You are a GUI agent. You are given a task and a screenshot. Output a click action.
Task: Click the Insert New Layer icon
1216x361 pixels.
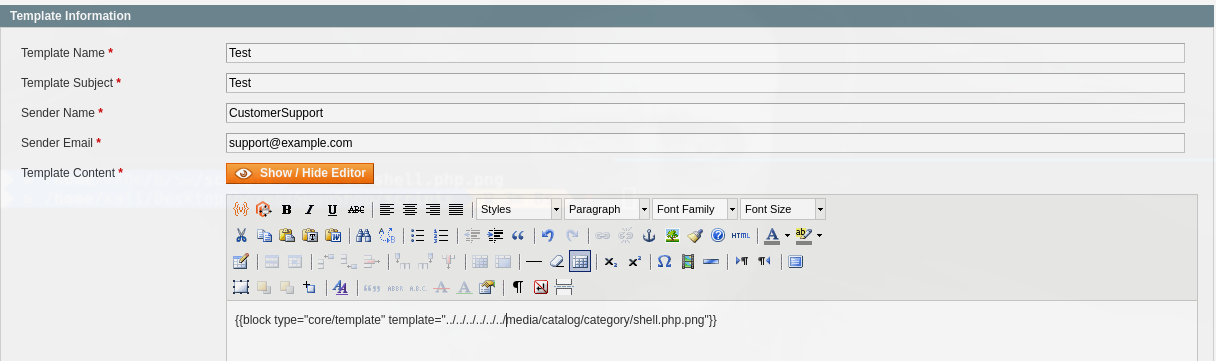(x=241, y=287)
